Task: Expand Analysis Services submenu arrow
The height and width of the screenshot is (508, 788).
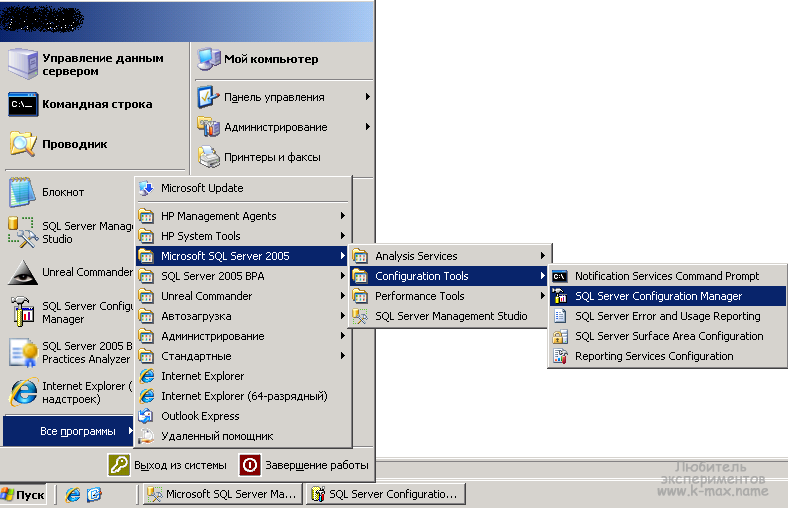Action: click(x=543, y=256)
